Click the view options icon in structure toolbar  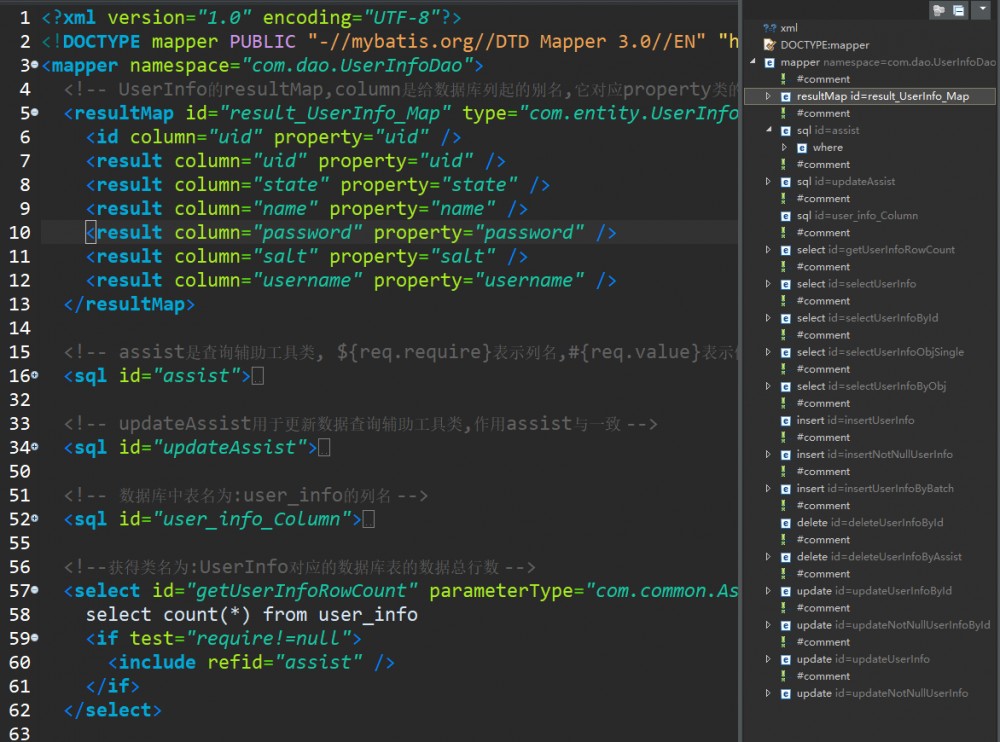[961, 9]
